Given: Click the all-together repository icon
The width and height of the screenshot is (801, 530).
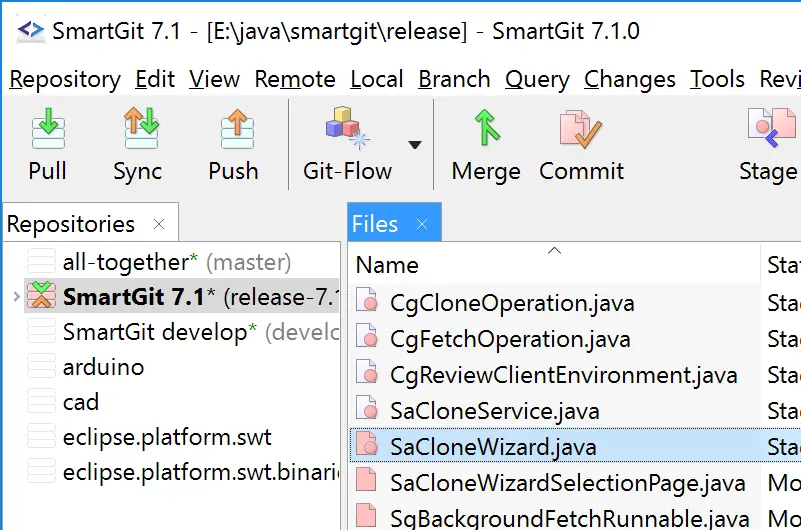Looking at the screenshot, I should pyautogui.click(x=41, y=261).
